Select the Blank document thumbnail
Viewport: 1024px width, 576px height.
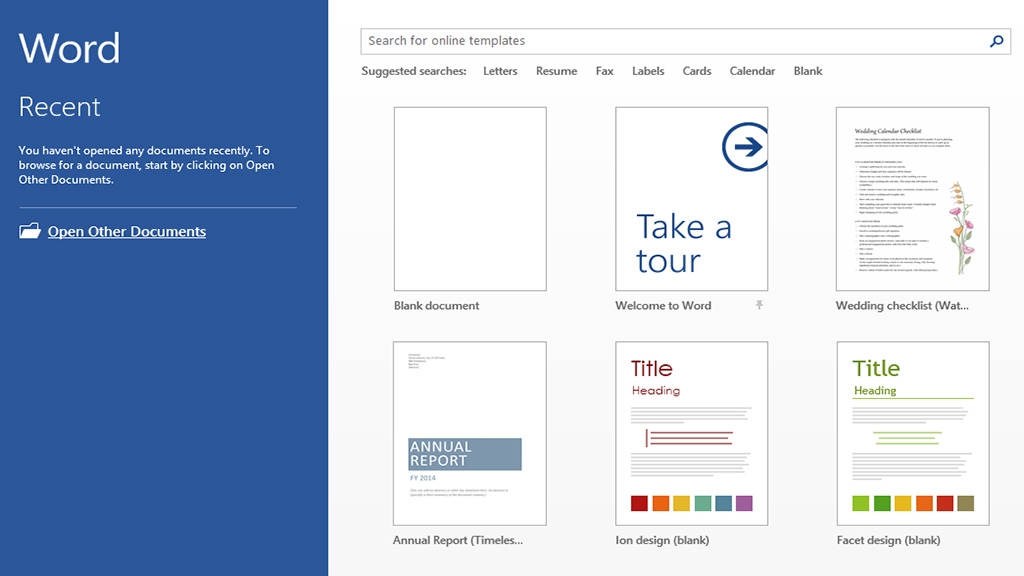470,199
